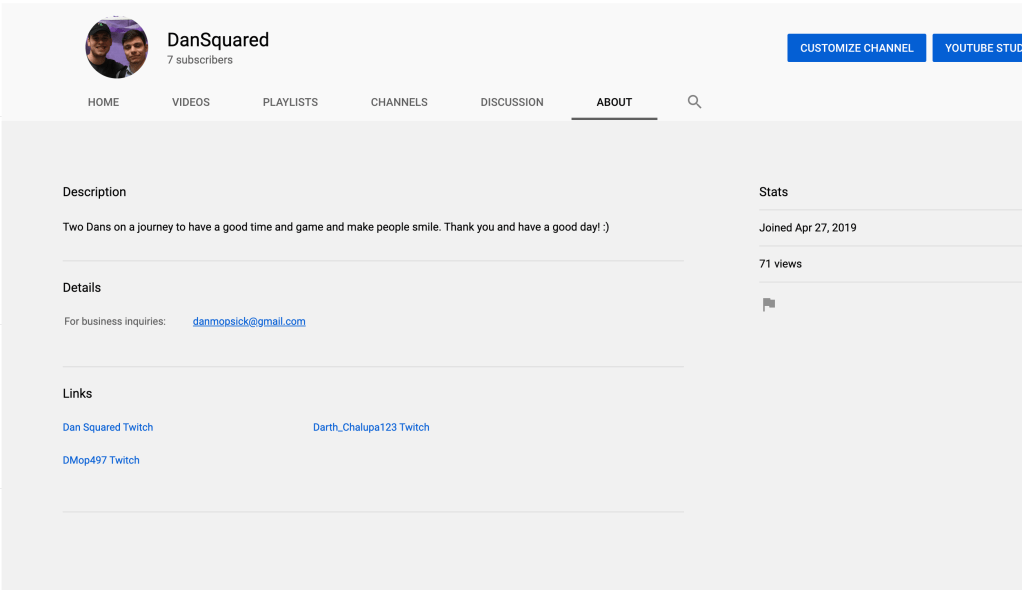Click the DanSquared channel name

[218, 40]
